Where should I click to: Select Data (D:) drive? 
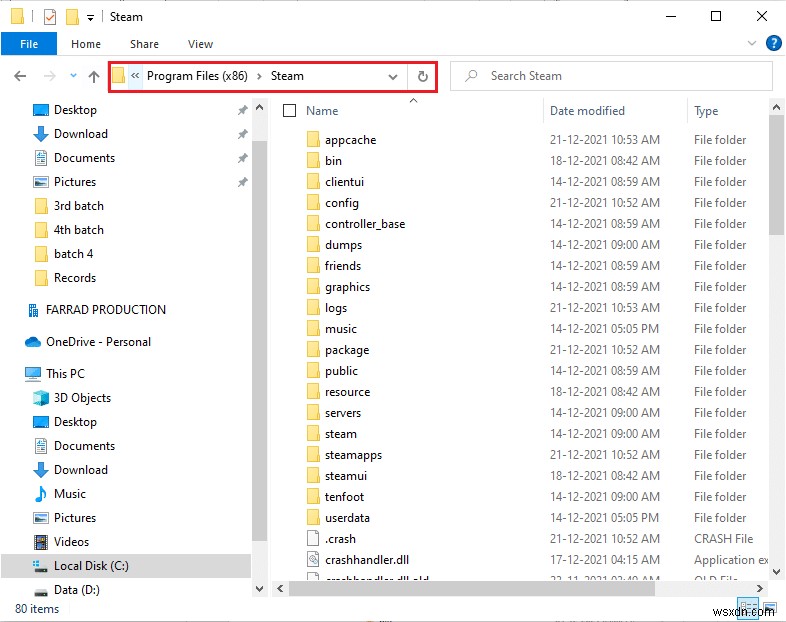coord(77,590)
